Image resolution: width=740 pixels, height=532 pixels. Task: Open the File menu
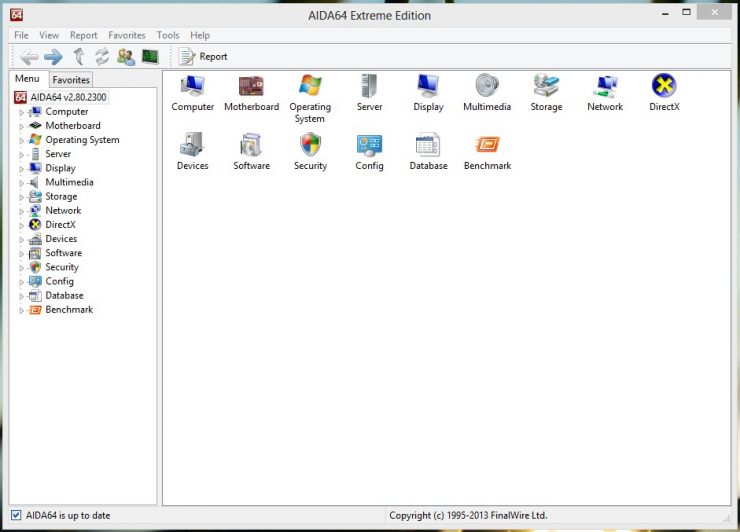pyautogui.click(x=21, y=35)
